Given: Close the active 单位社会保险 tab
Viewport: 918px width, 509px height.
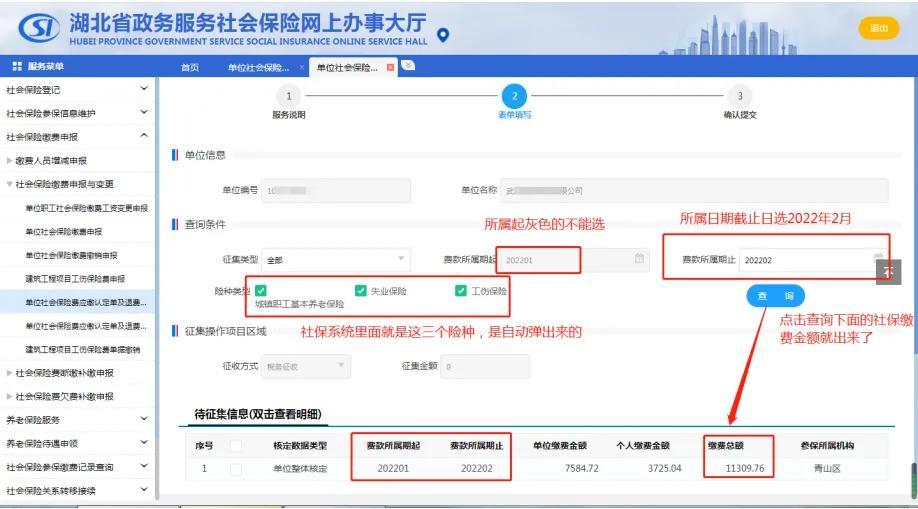Looking at the screenshot, I should 390,67.
